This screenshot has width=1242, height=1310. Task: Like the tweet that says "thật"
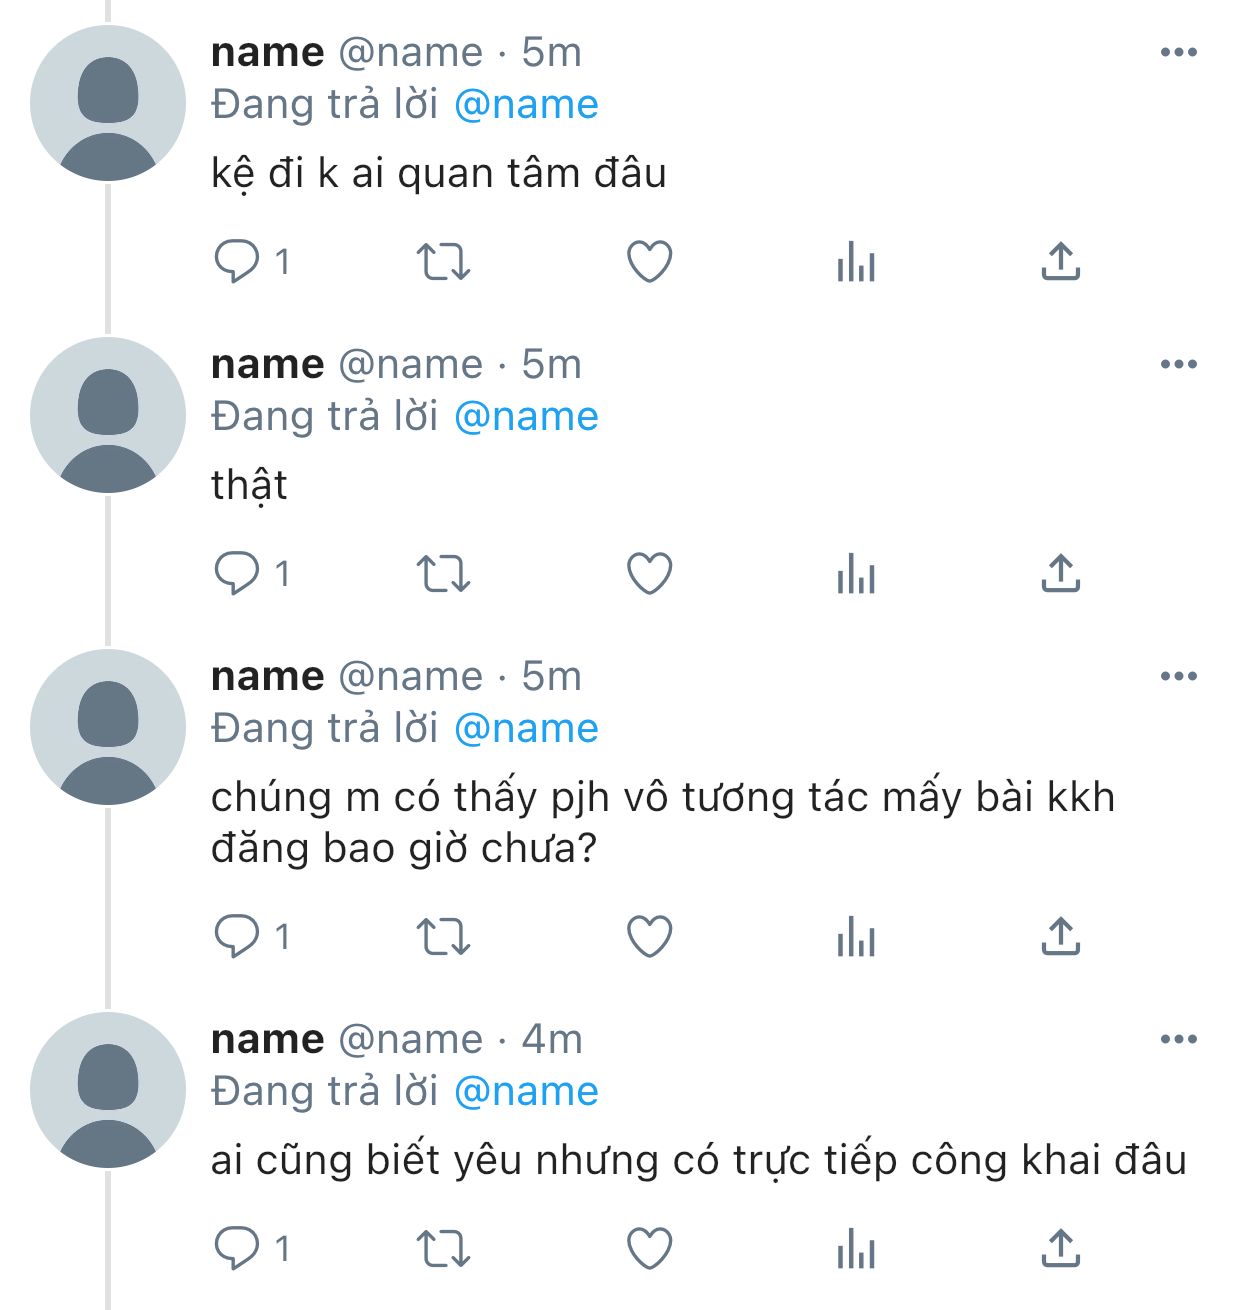(x=649, y=574)
